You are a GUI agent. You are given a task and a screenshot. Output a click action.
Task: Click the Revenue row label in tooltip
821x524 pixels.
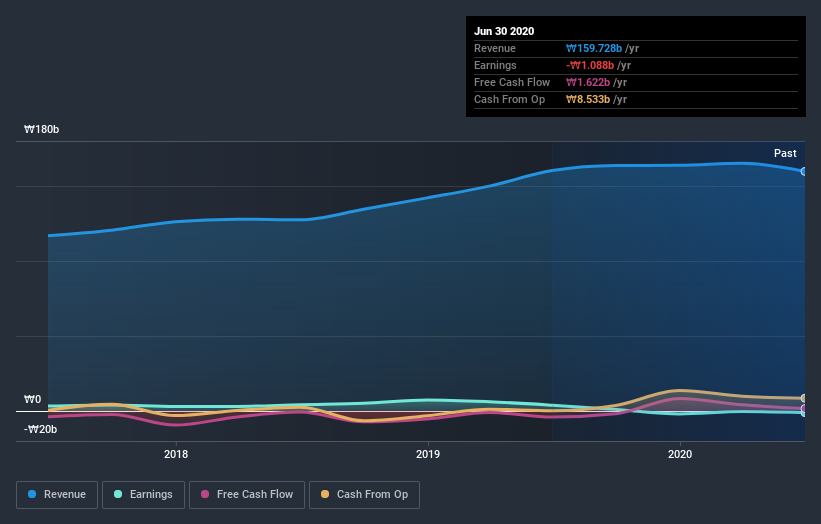pos(495,49)
